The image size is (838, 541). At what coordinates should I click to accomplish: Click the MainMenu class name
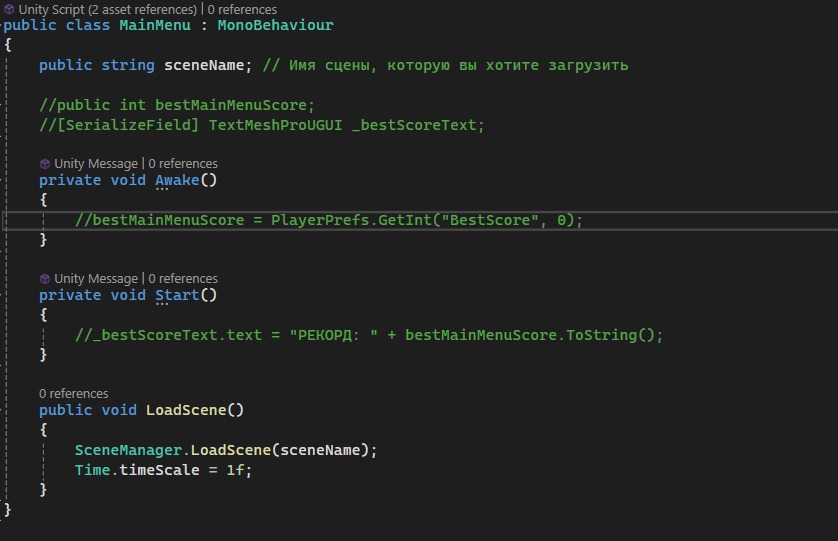coord(155,25)
